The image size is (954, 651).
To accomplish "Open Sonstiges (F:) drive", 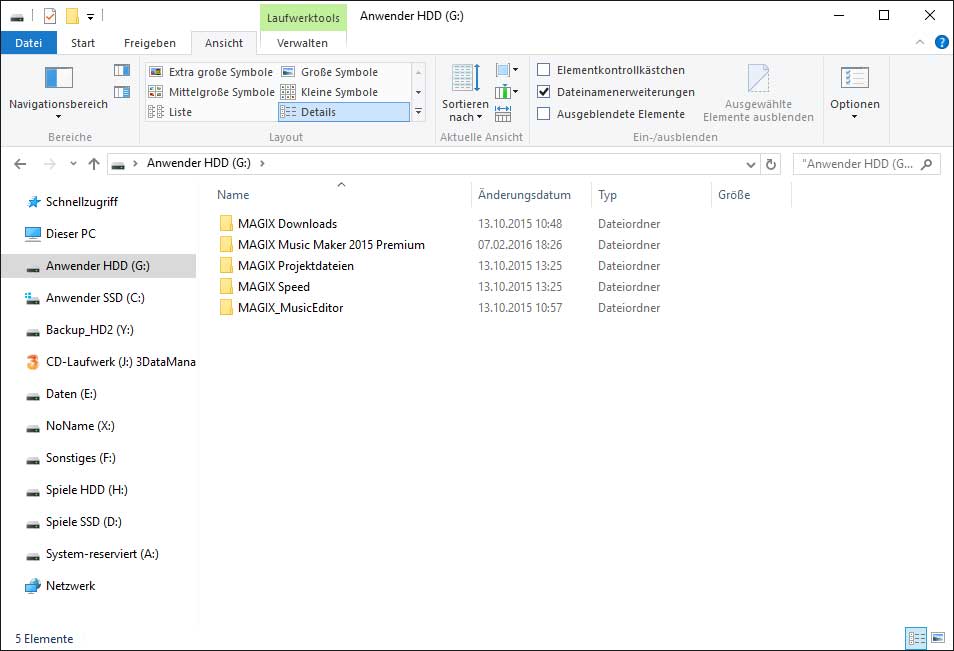I will click(80, 458).
